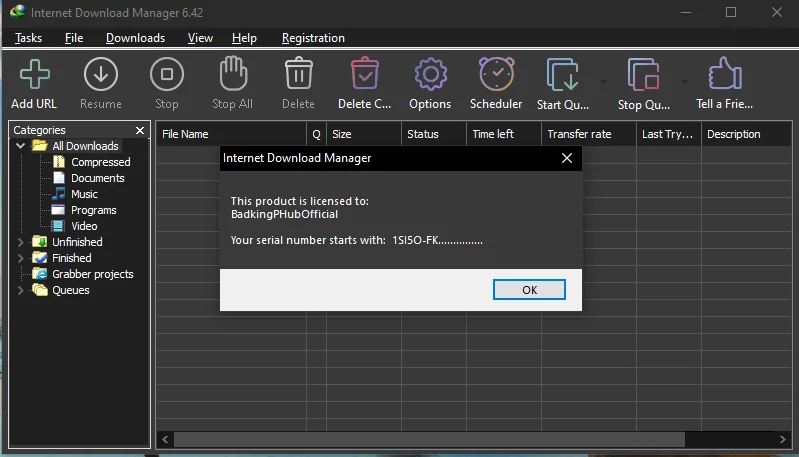Select the Finished folder
The width and height of the screenshot is (799, 457).
pyautogui.click(x=71, y=258)
